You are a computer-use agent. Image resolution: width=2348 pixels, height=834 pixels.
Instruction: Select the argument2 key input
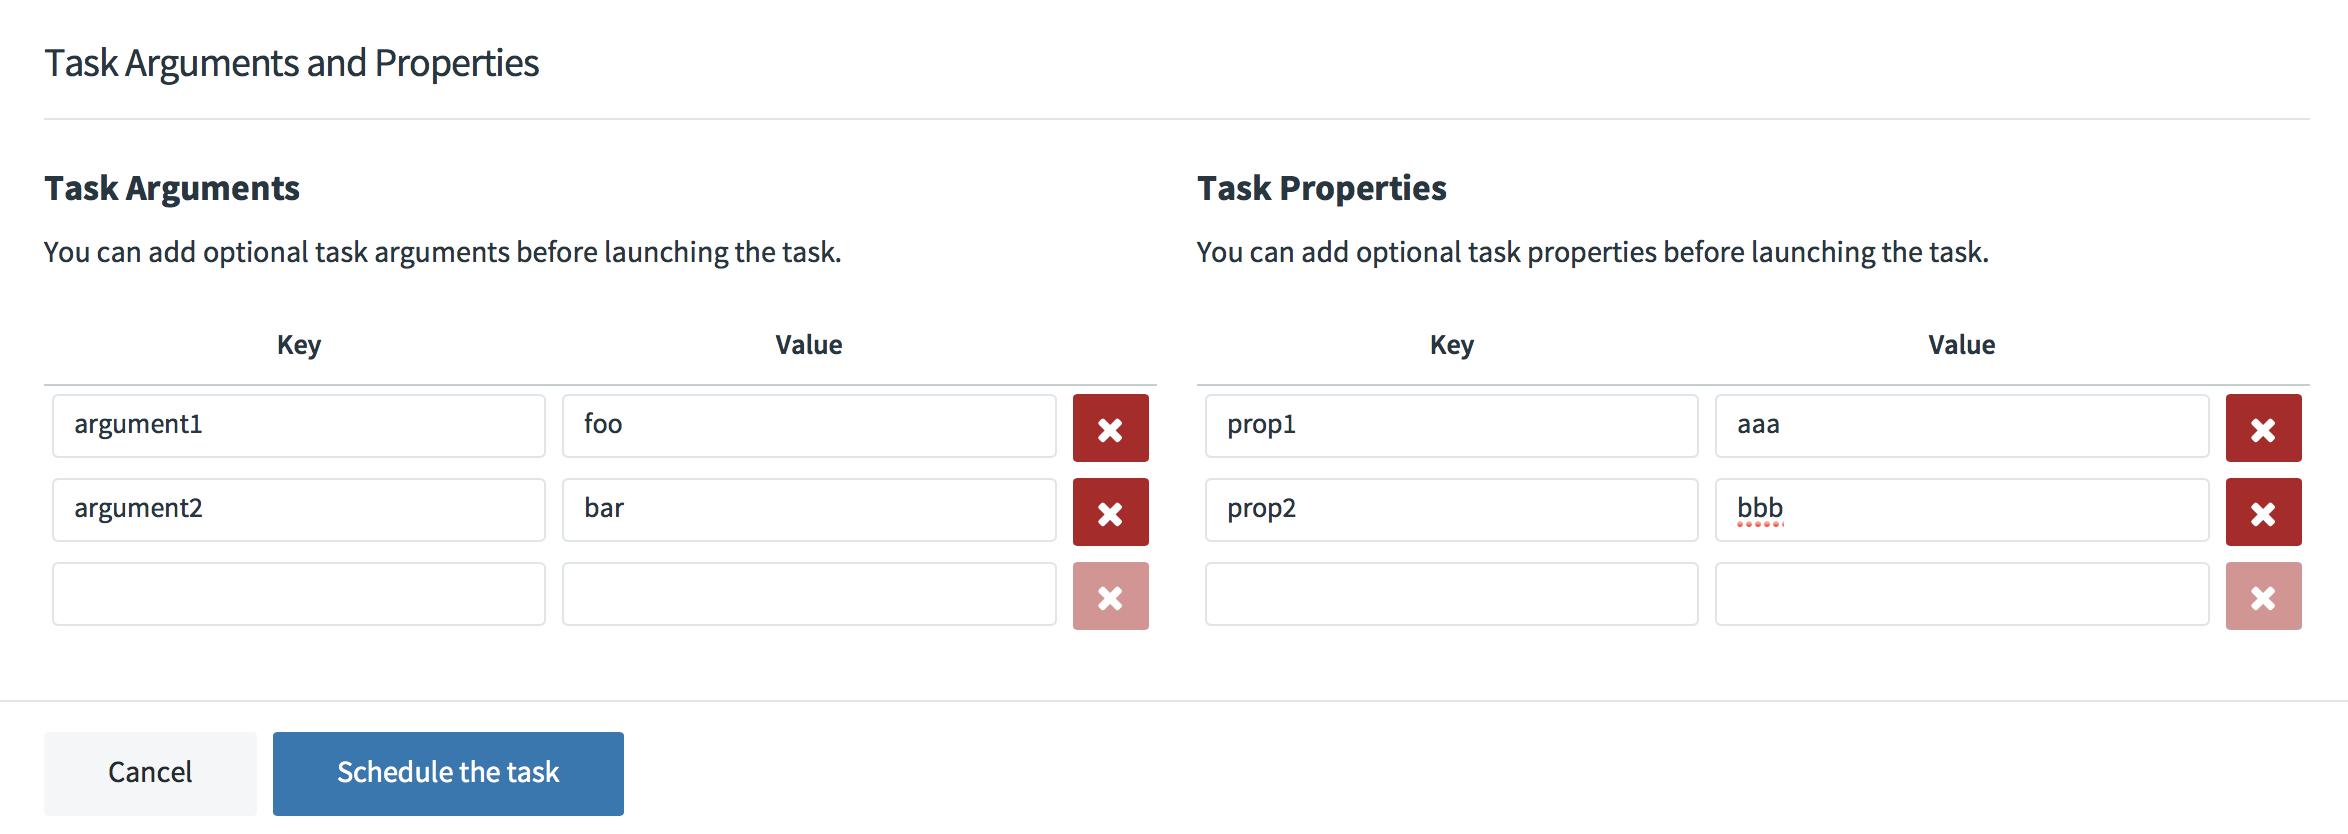[x=299, y=510]
